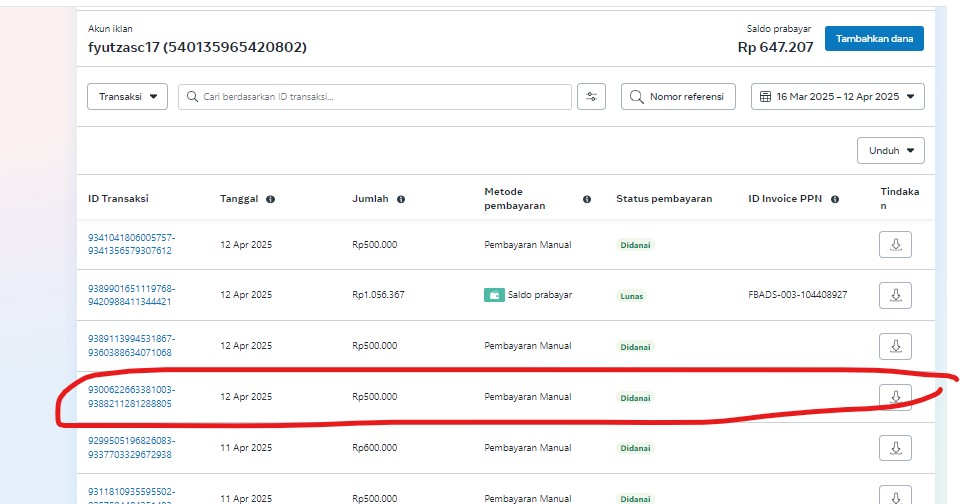Click the ID Transaksi column header

coord(118,199)
